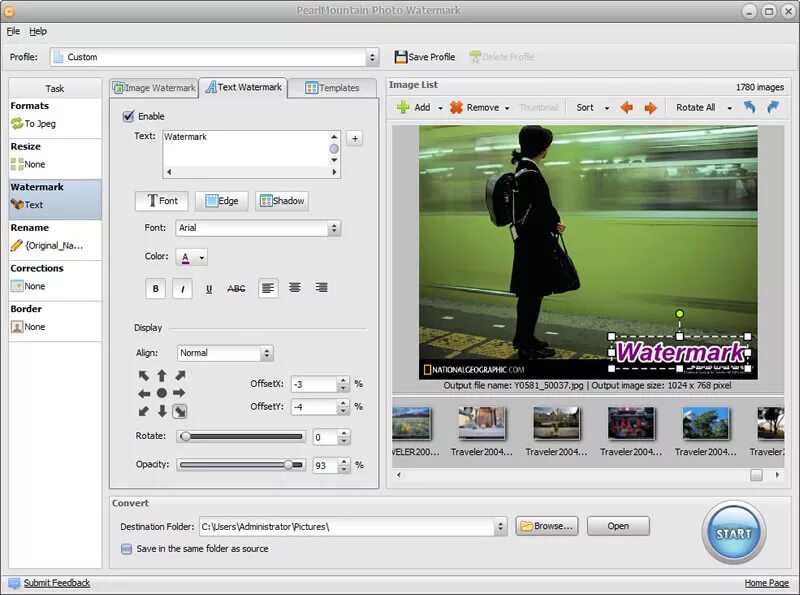Click the Browse... button
Viewport: 800px width, 595px height.
point(547,526)
